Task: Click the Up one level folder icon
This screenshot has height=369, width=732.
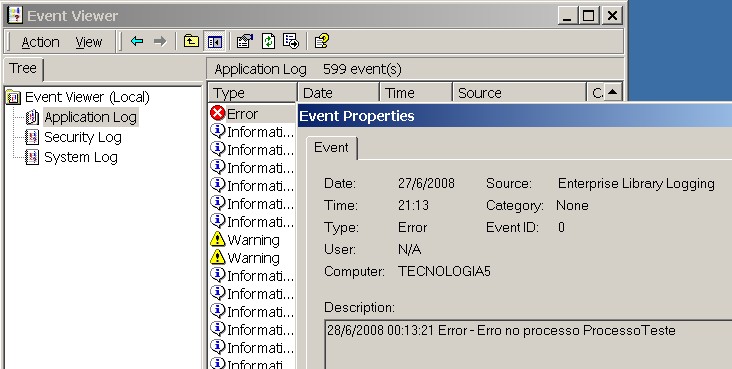Action: (191, 42)
